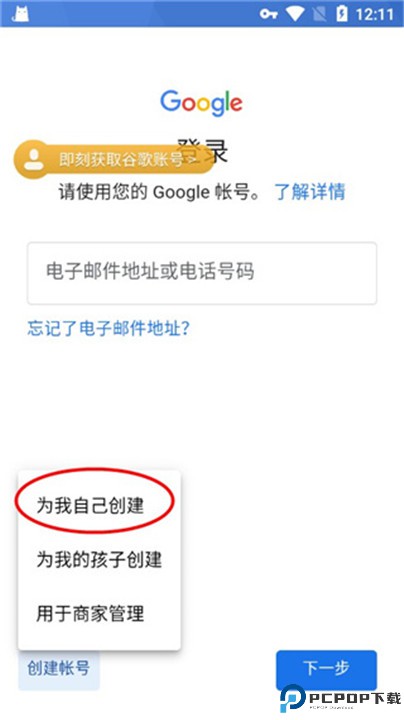Image resolution: width=404 pixels, height=720 pixels.
Task: Focus the 电子邮件地址或电话号码 input field
Action: [x=202, y=273]
